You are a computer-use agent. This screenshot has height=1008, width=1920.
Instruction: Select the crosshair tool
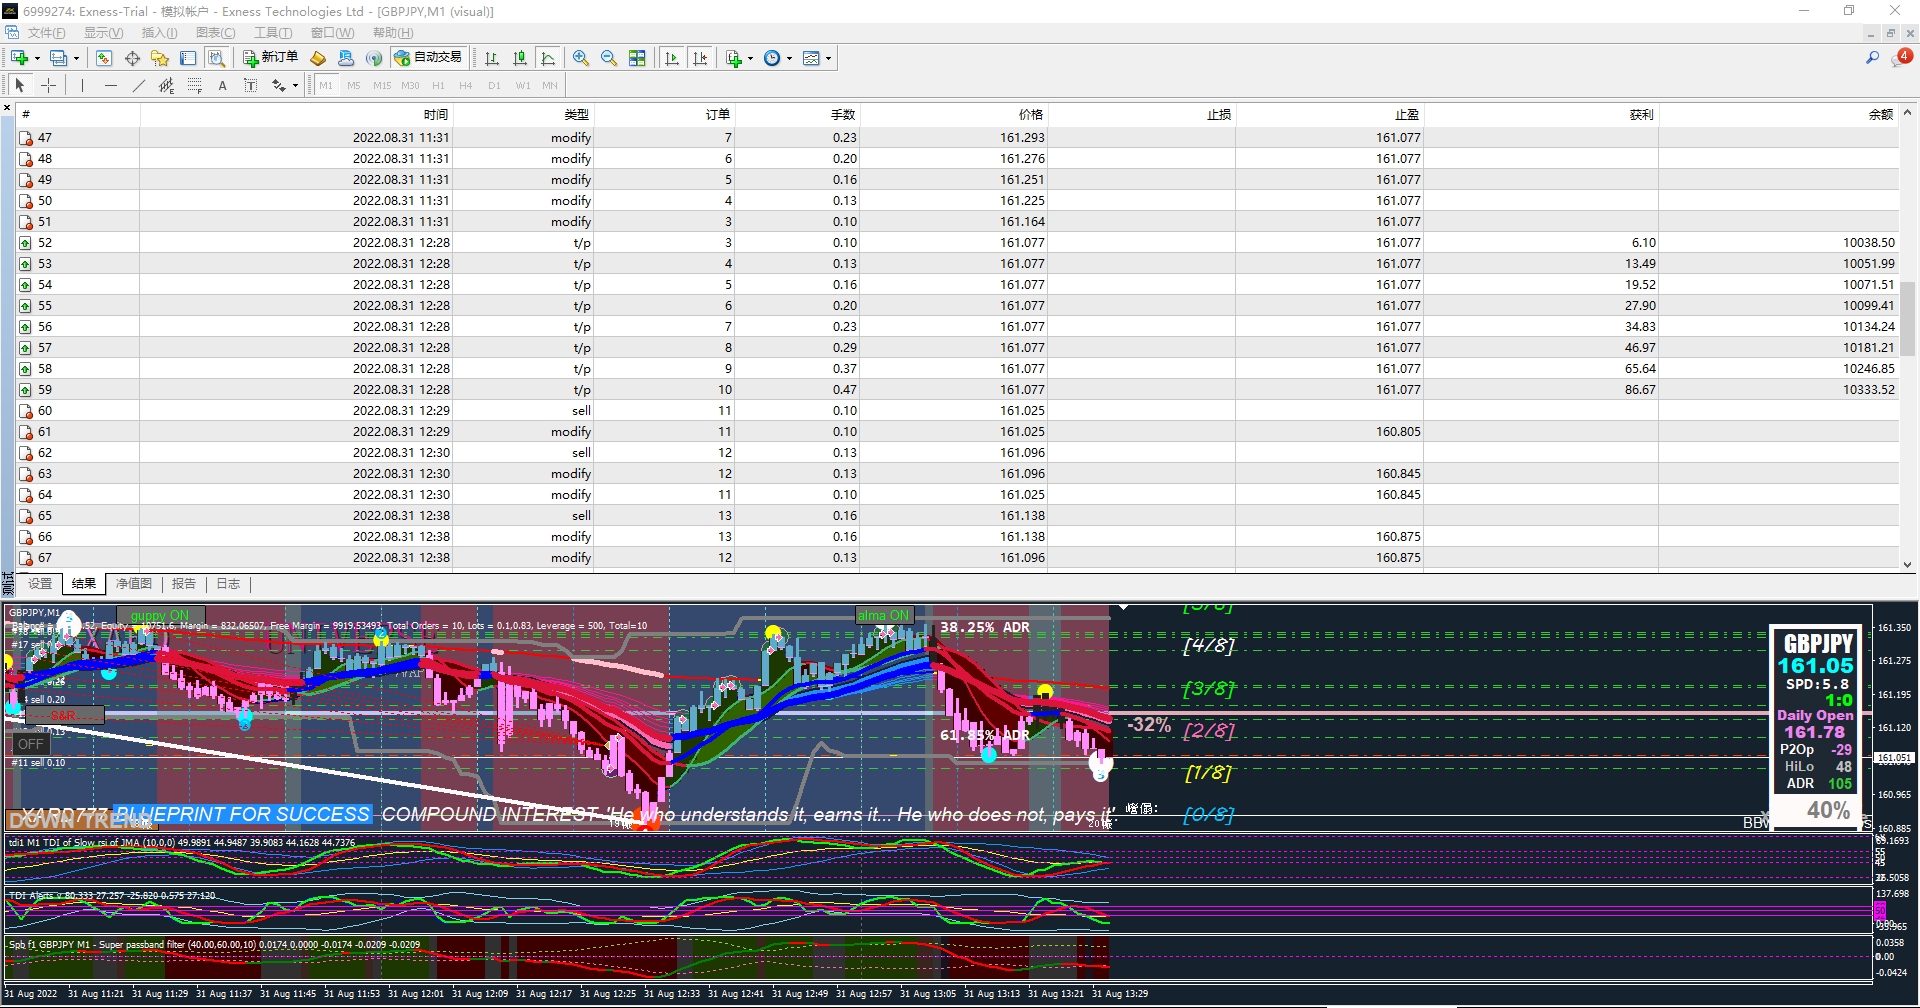48,86
